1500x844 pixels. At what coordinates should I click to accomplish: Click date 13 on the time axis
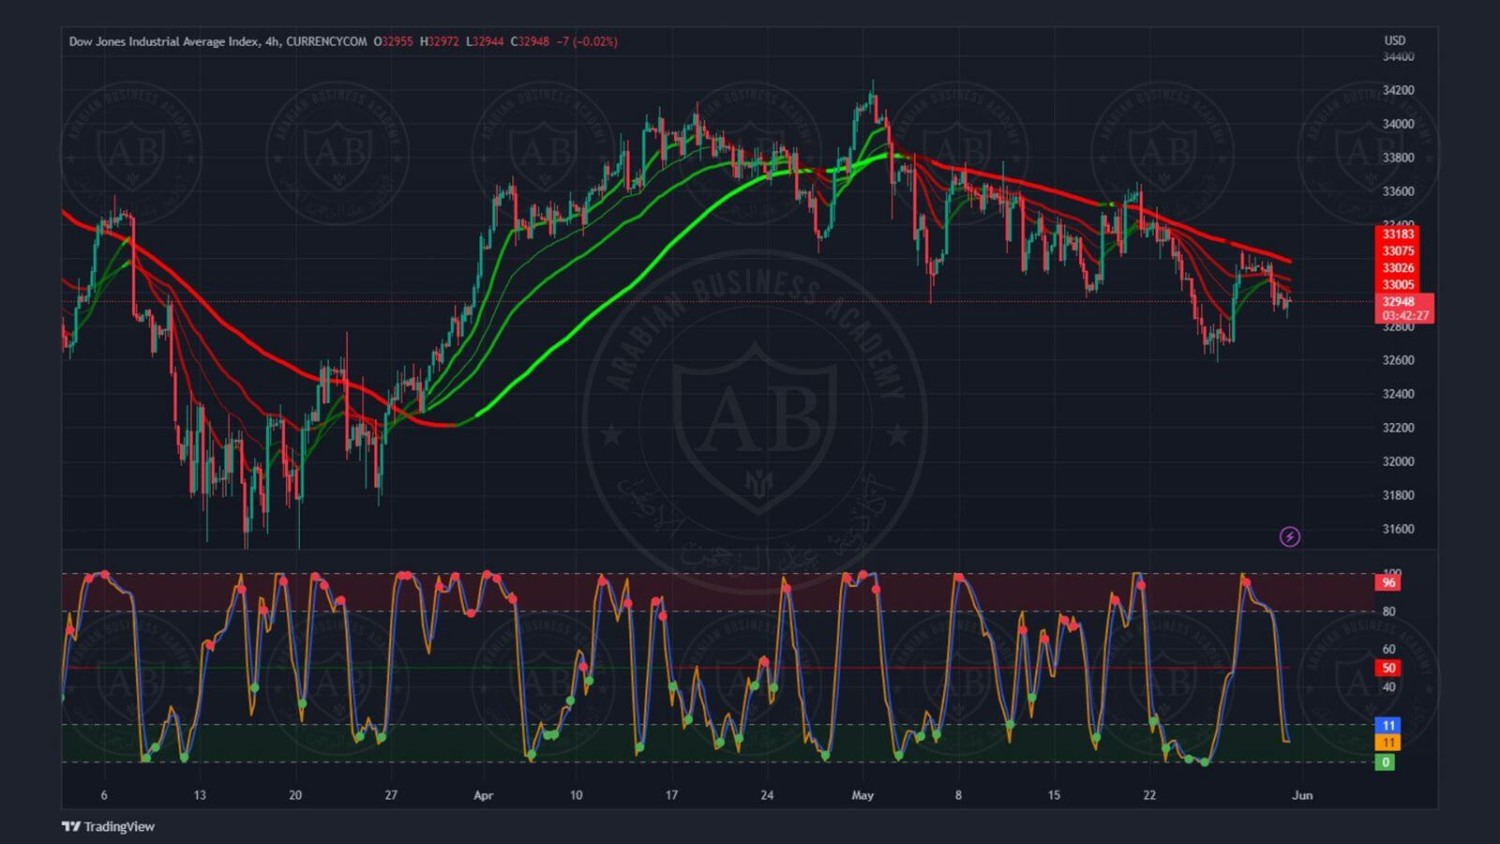[x=200, y=795]
